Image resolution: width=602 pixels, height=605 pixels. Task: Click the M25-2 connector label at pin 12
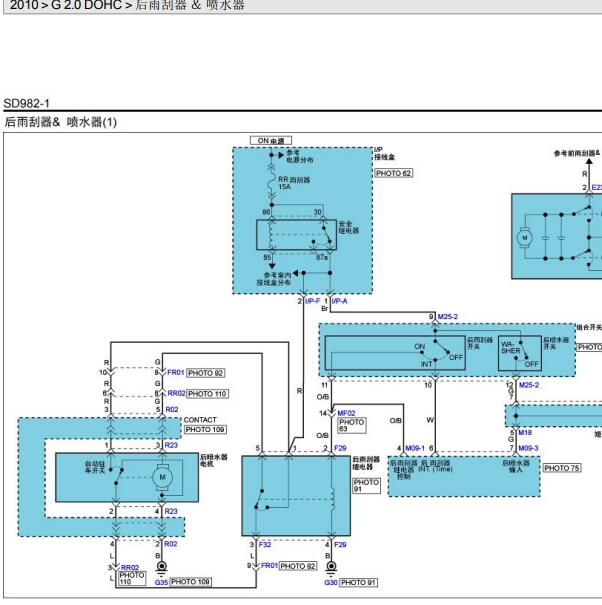pyautogui.click(x=529, y=385)
